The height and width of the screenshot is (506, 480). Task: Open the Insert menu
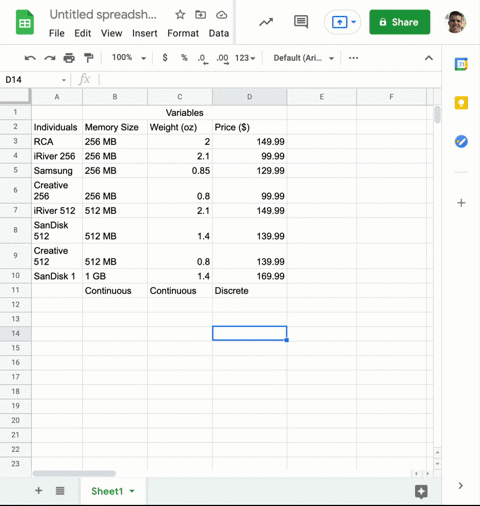click(x=145, y=33)
